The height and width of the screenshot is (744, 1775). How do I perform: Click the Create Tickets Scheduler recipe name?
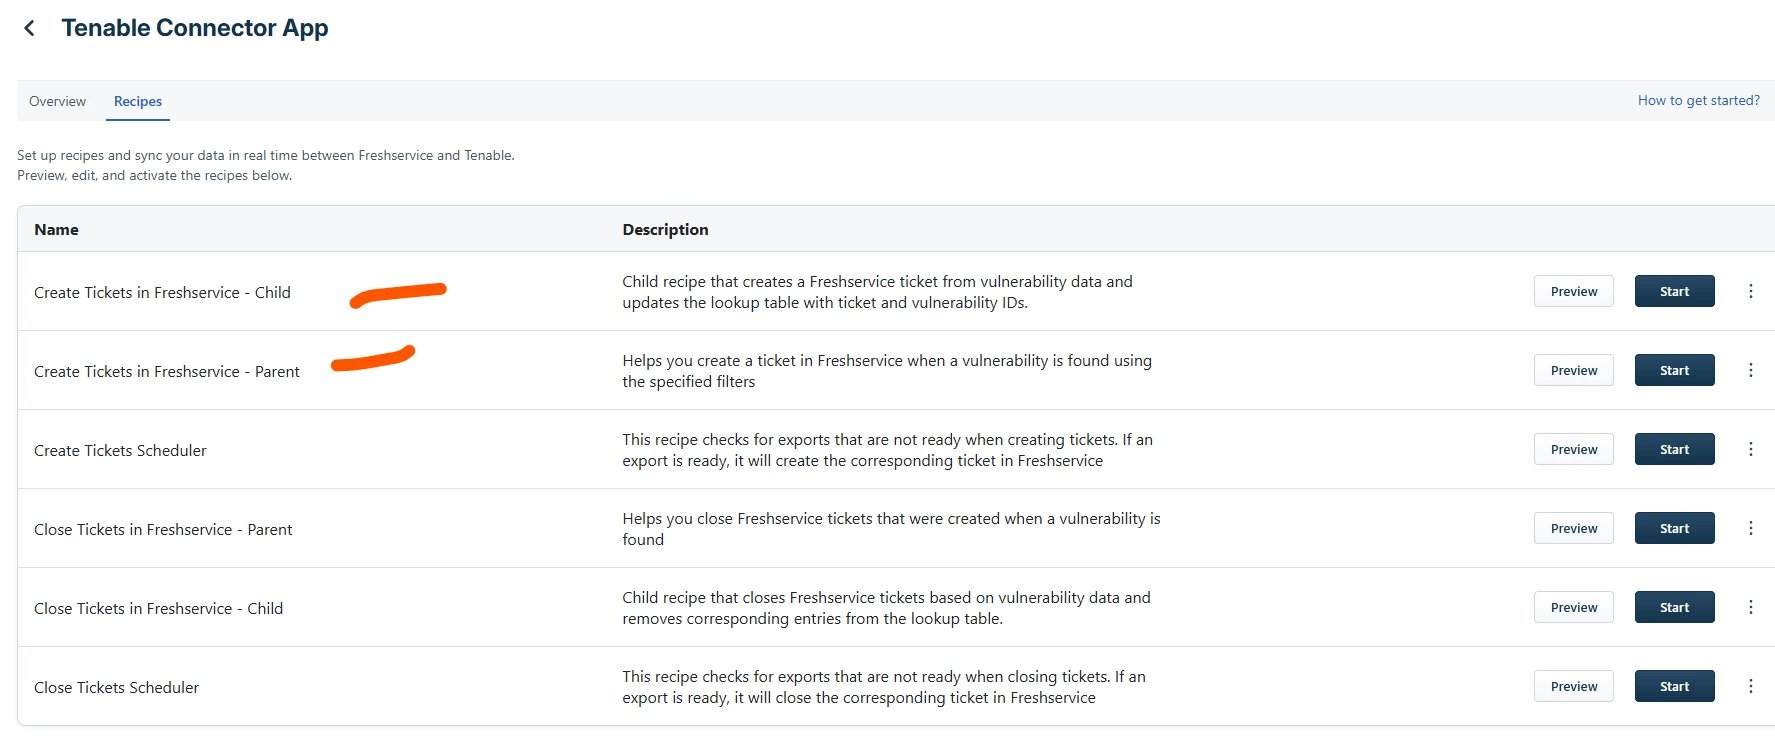[x=120, y=450]
